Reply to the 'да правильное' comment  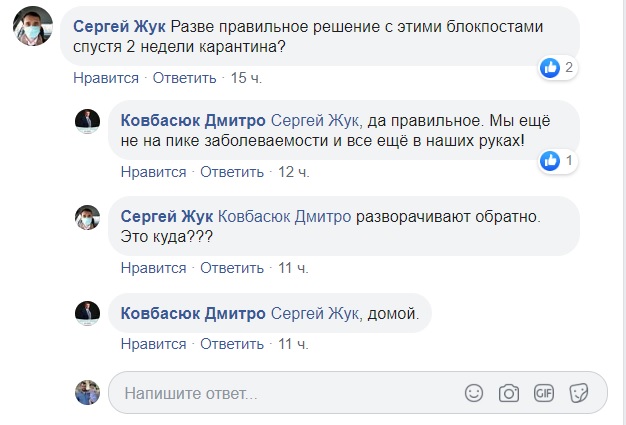click(231, 172)
